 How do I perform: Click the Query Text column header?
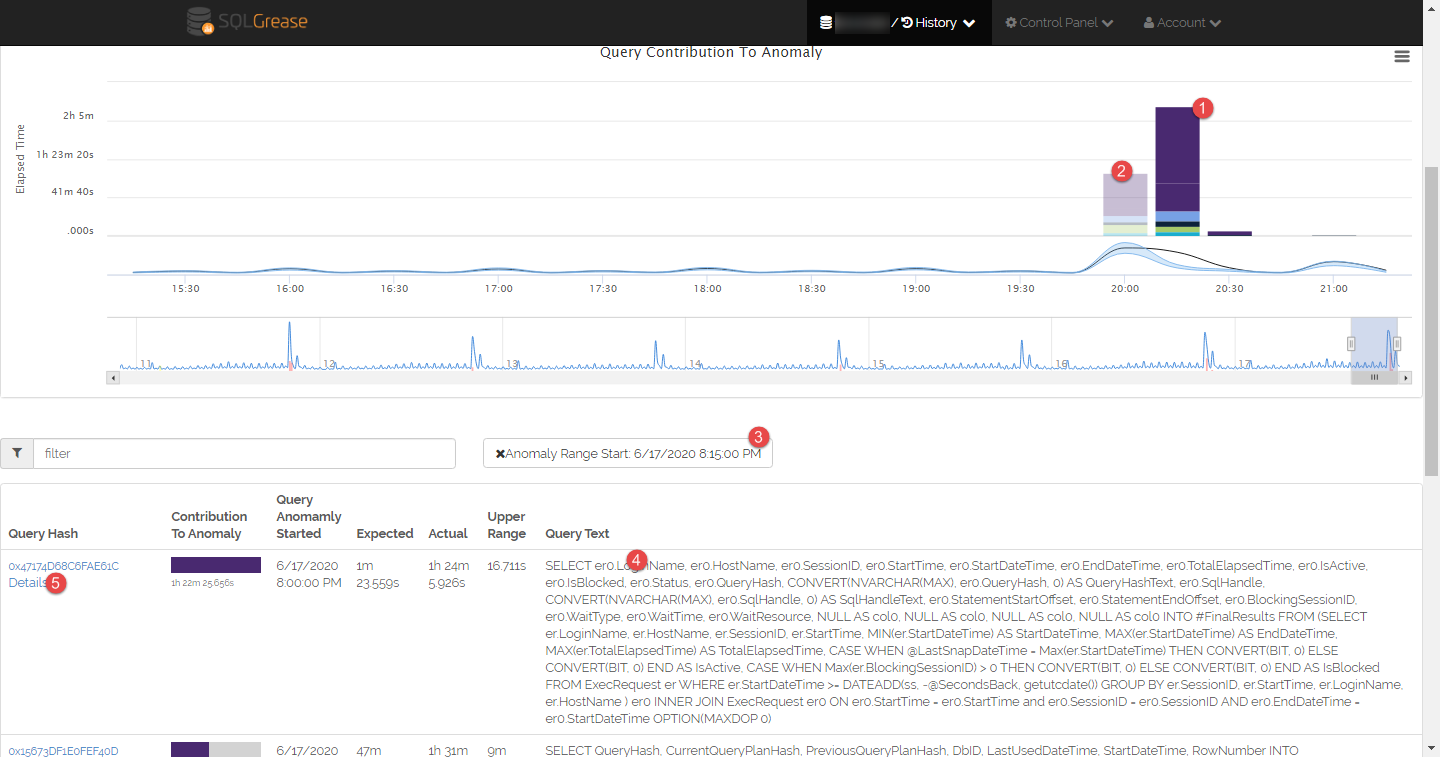(577, 534)
